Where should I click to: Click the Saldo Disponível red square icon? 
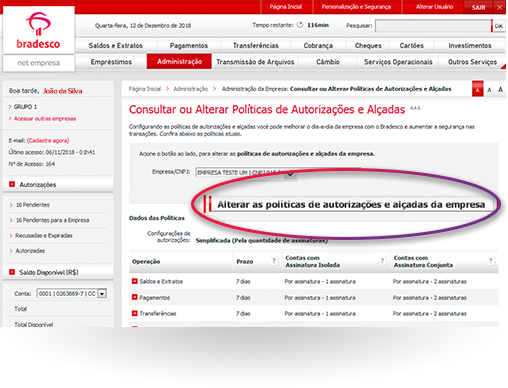[12, 272]
